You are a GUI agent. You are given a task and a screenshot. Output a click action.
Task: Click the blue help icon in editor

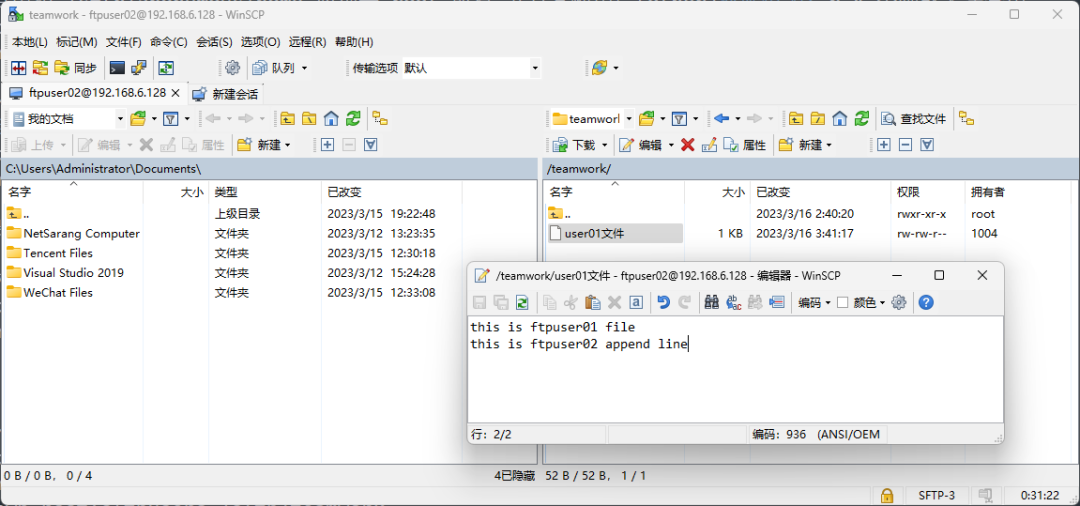(926, 302)
